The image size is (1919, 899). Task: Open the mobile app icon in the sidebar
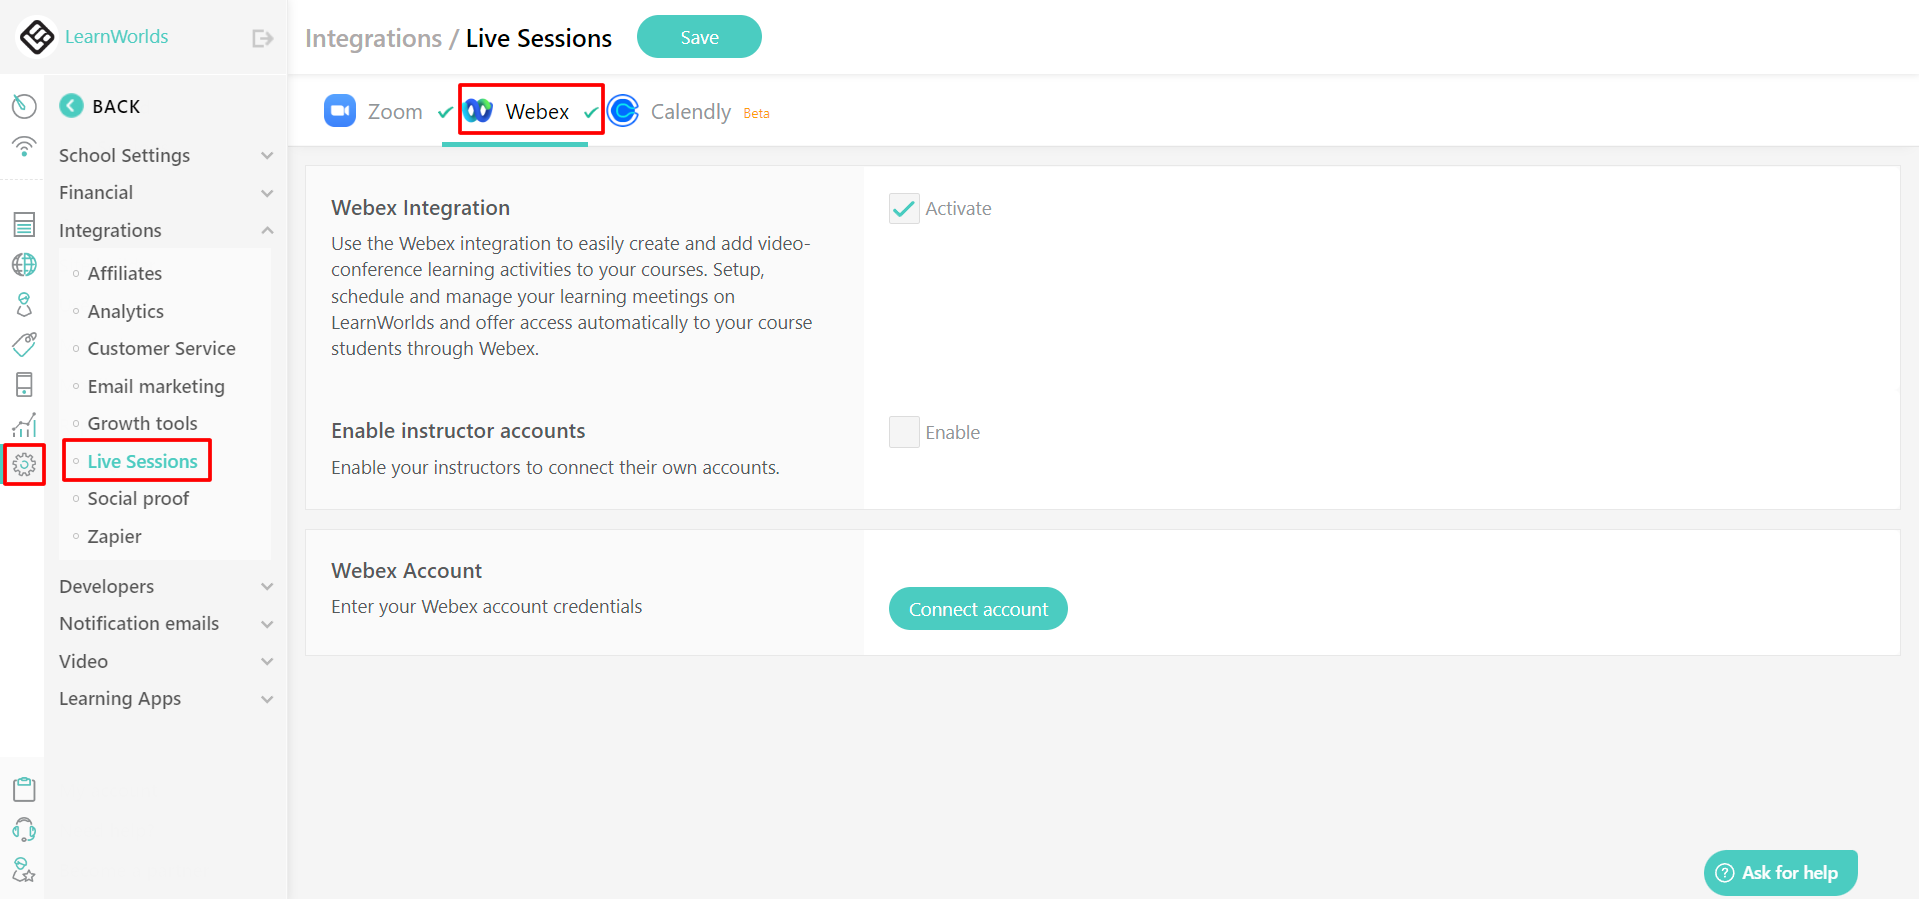click(x=24, y=384)
